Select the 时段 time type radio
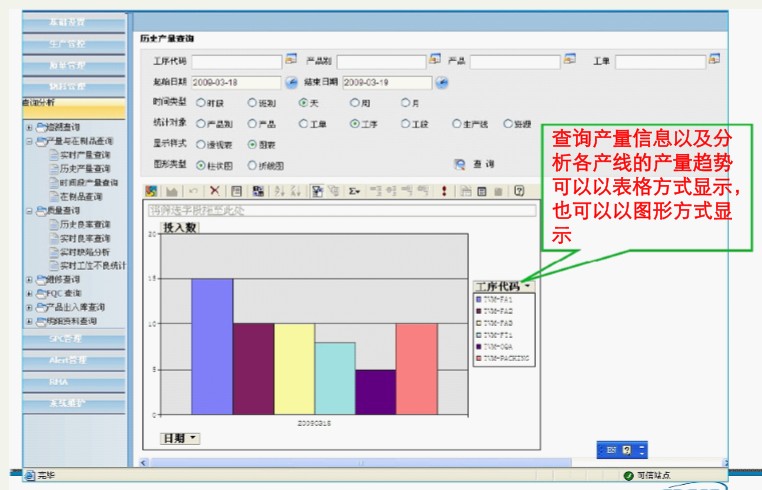The image size is (762, 490). [x=201, y=103]
